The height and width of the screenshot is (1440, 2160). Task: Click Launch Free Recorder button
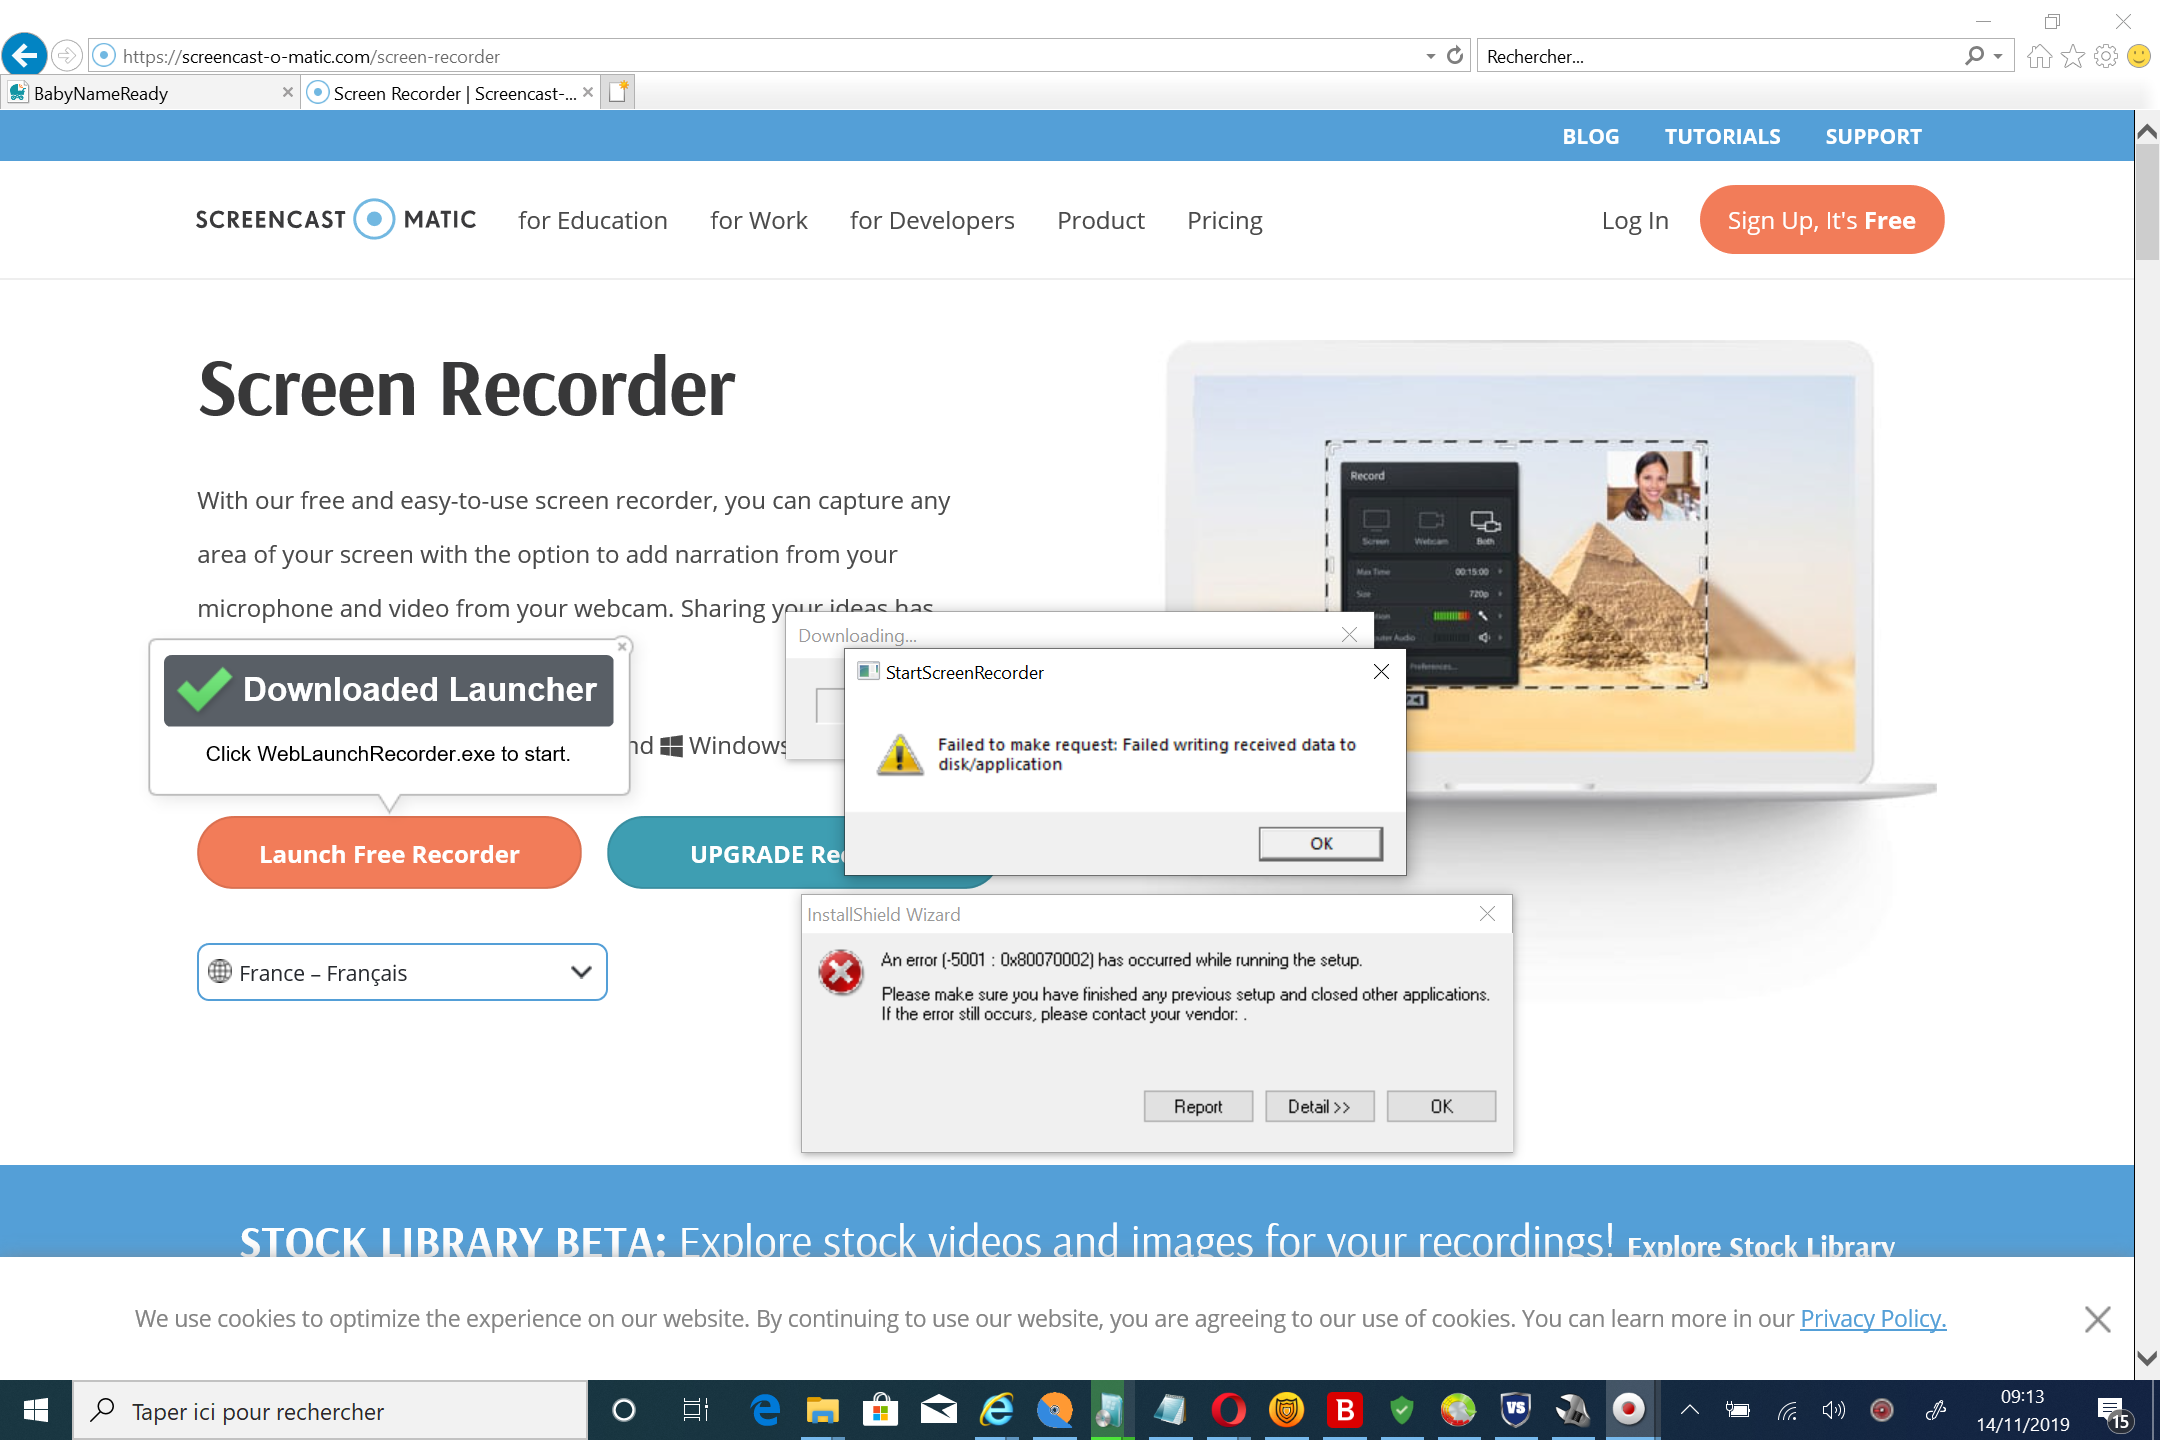389,853
